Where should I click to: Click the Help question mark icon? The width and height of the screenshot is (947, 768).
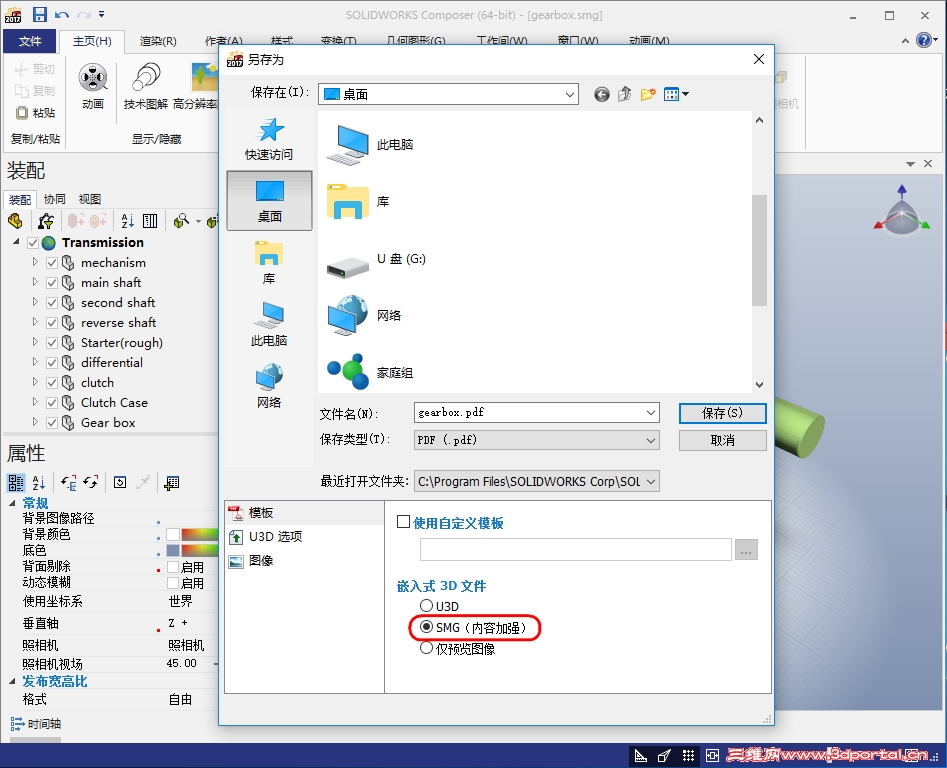(x=923, y=40)
